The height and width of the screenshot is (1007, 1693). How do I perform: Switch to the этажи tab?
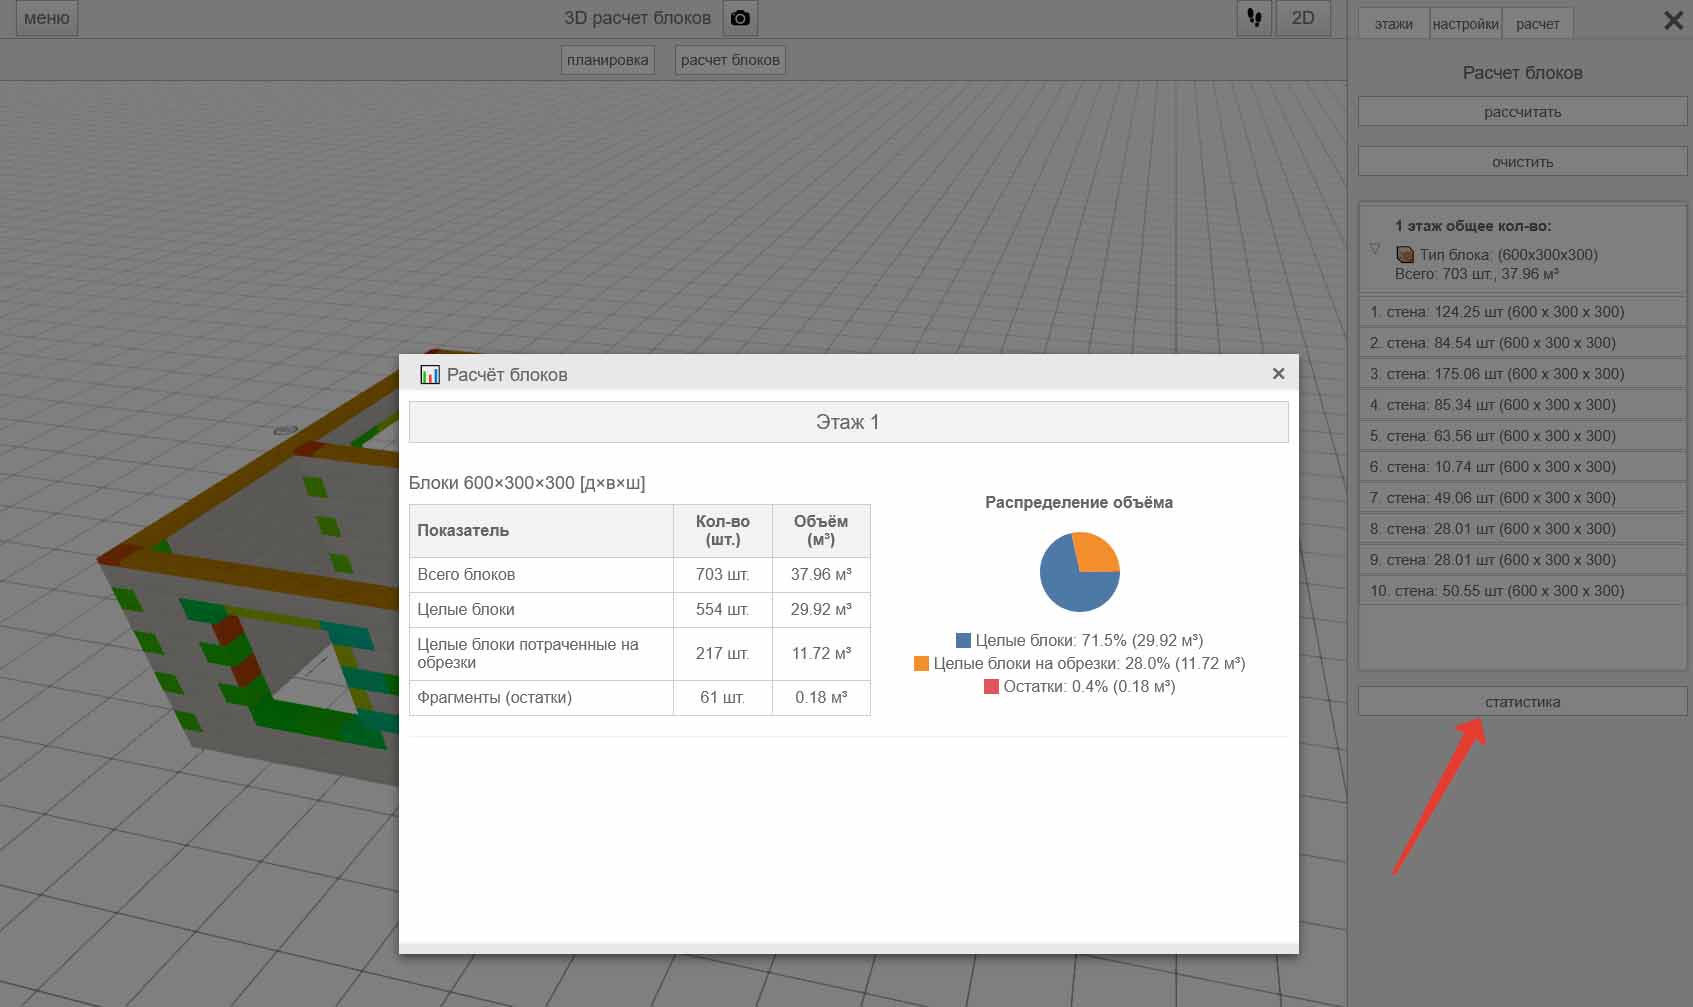click(1393, 24)
